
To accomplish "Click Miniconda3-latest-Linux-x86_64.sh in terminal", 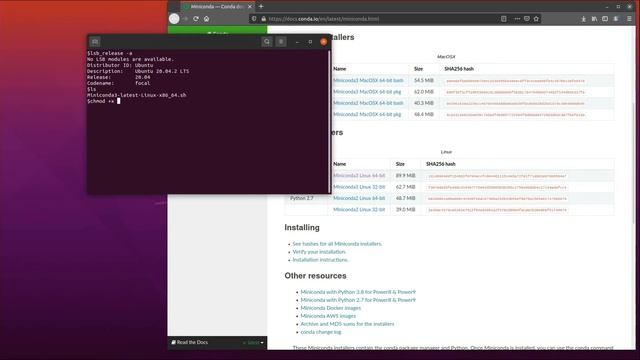I will click(x=136, y=95).
